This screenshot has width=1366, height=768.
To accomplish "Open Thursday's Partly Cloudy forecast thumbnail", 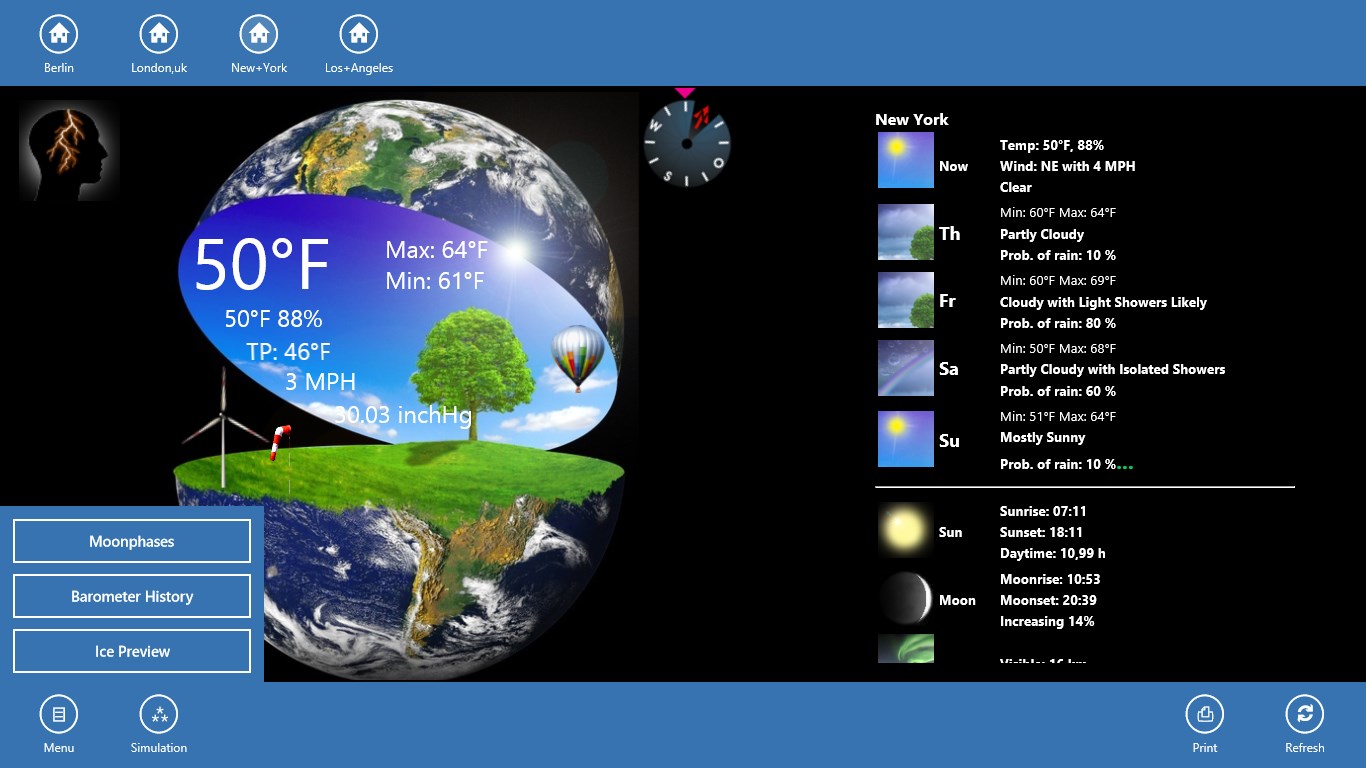I will click(905, 232).
